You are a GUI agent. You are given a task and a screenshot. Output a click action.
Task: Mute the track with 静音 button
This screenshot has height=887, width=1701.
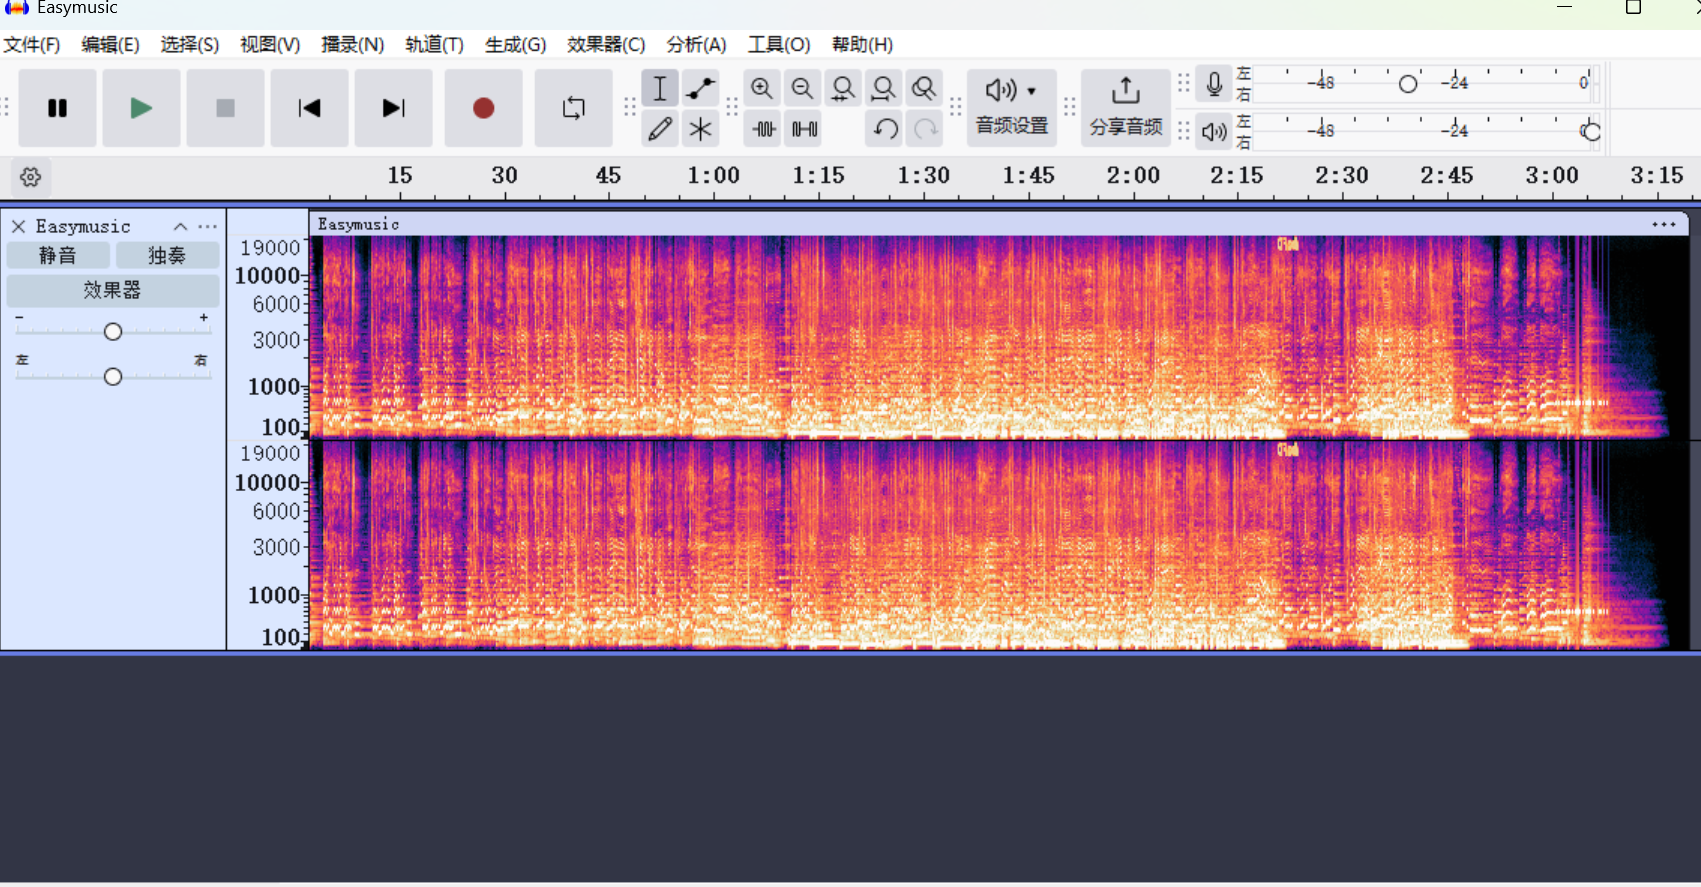57,256
